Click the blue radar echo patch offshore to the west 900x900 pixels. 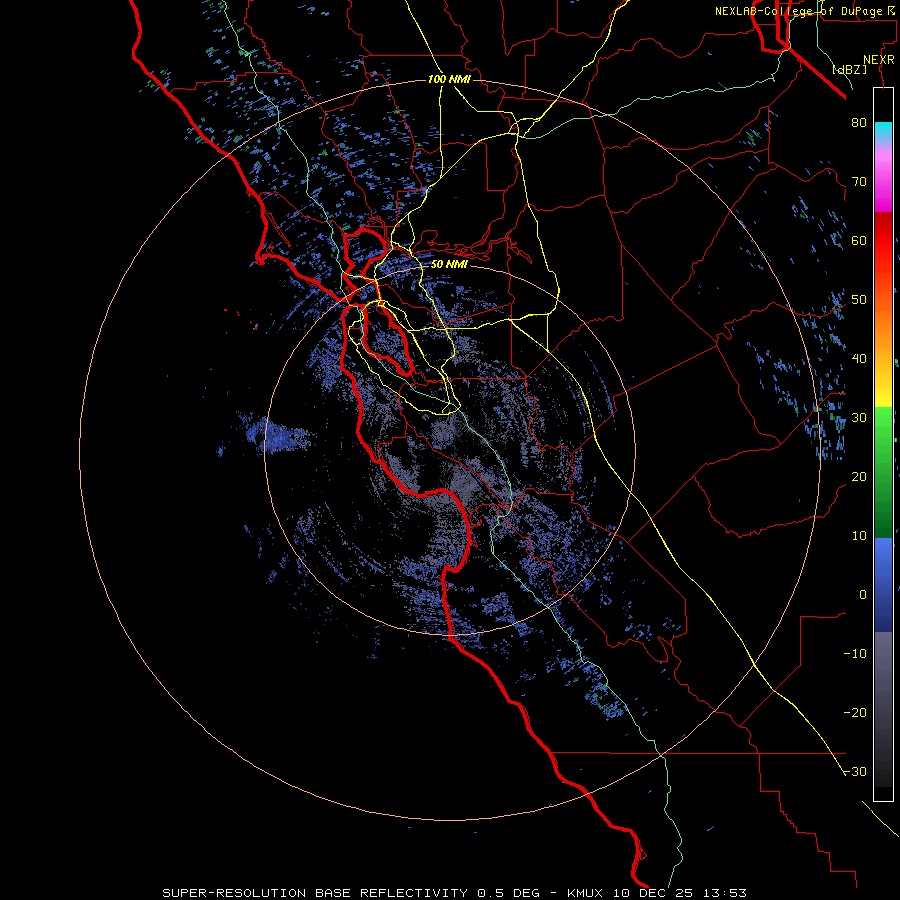point(280,435)
